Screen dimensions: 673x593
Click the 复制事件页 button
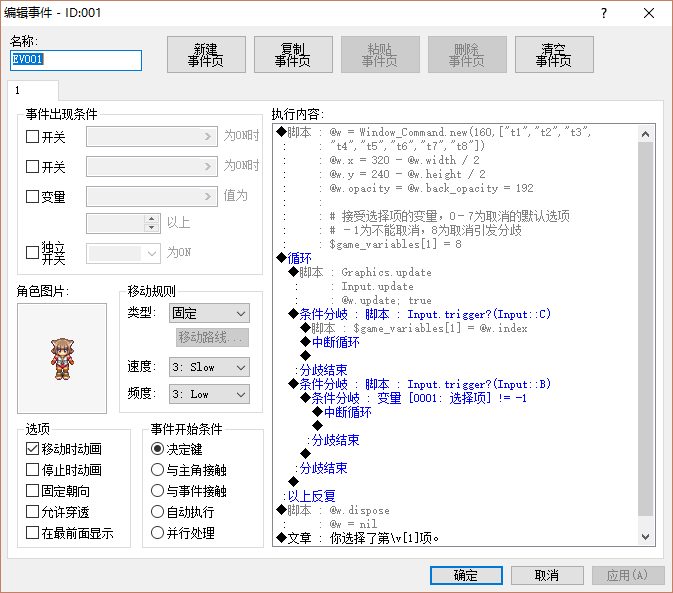pos(293,54)
